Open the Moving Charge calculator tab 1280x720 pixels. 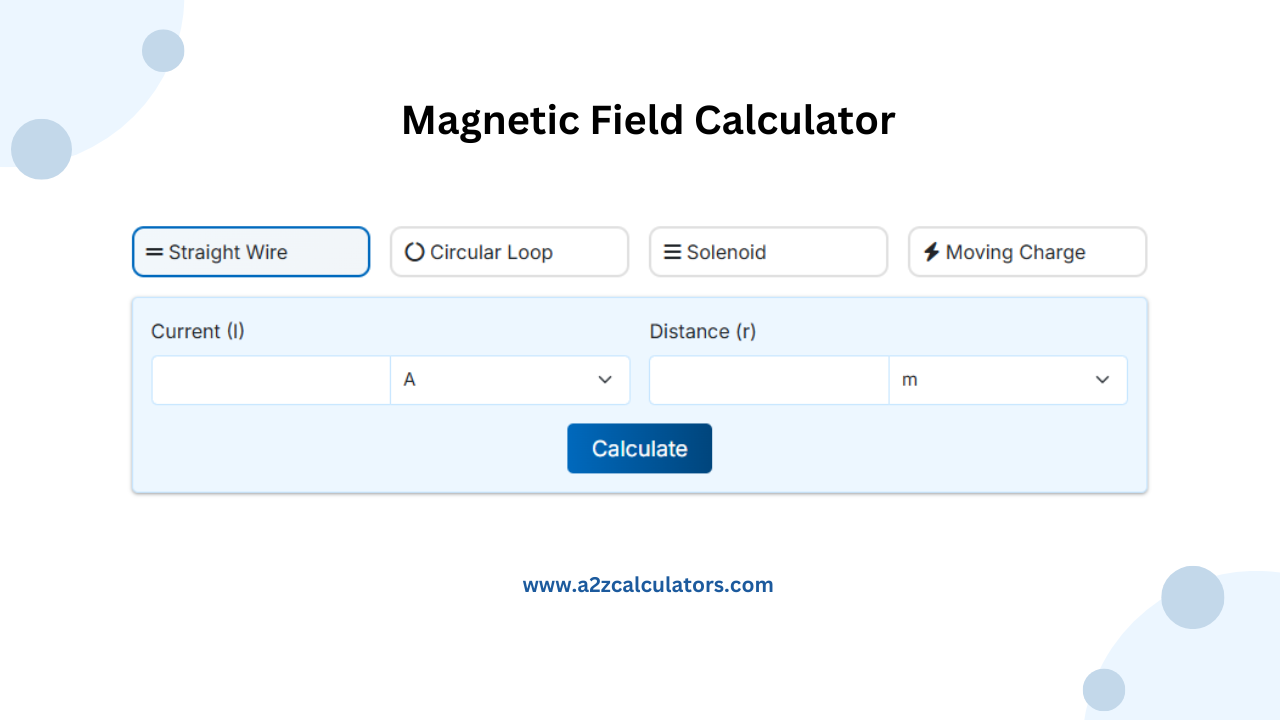1027,252
